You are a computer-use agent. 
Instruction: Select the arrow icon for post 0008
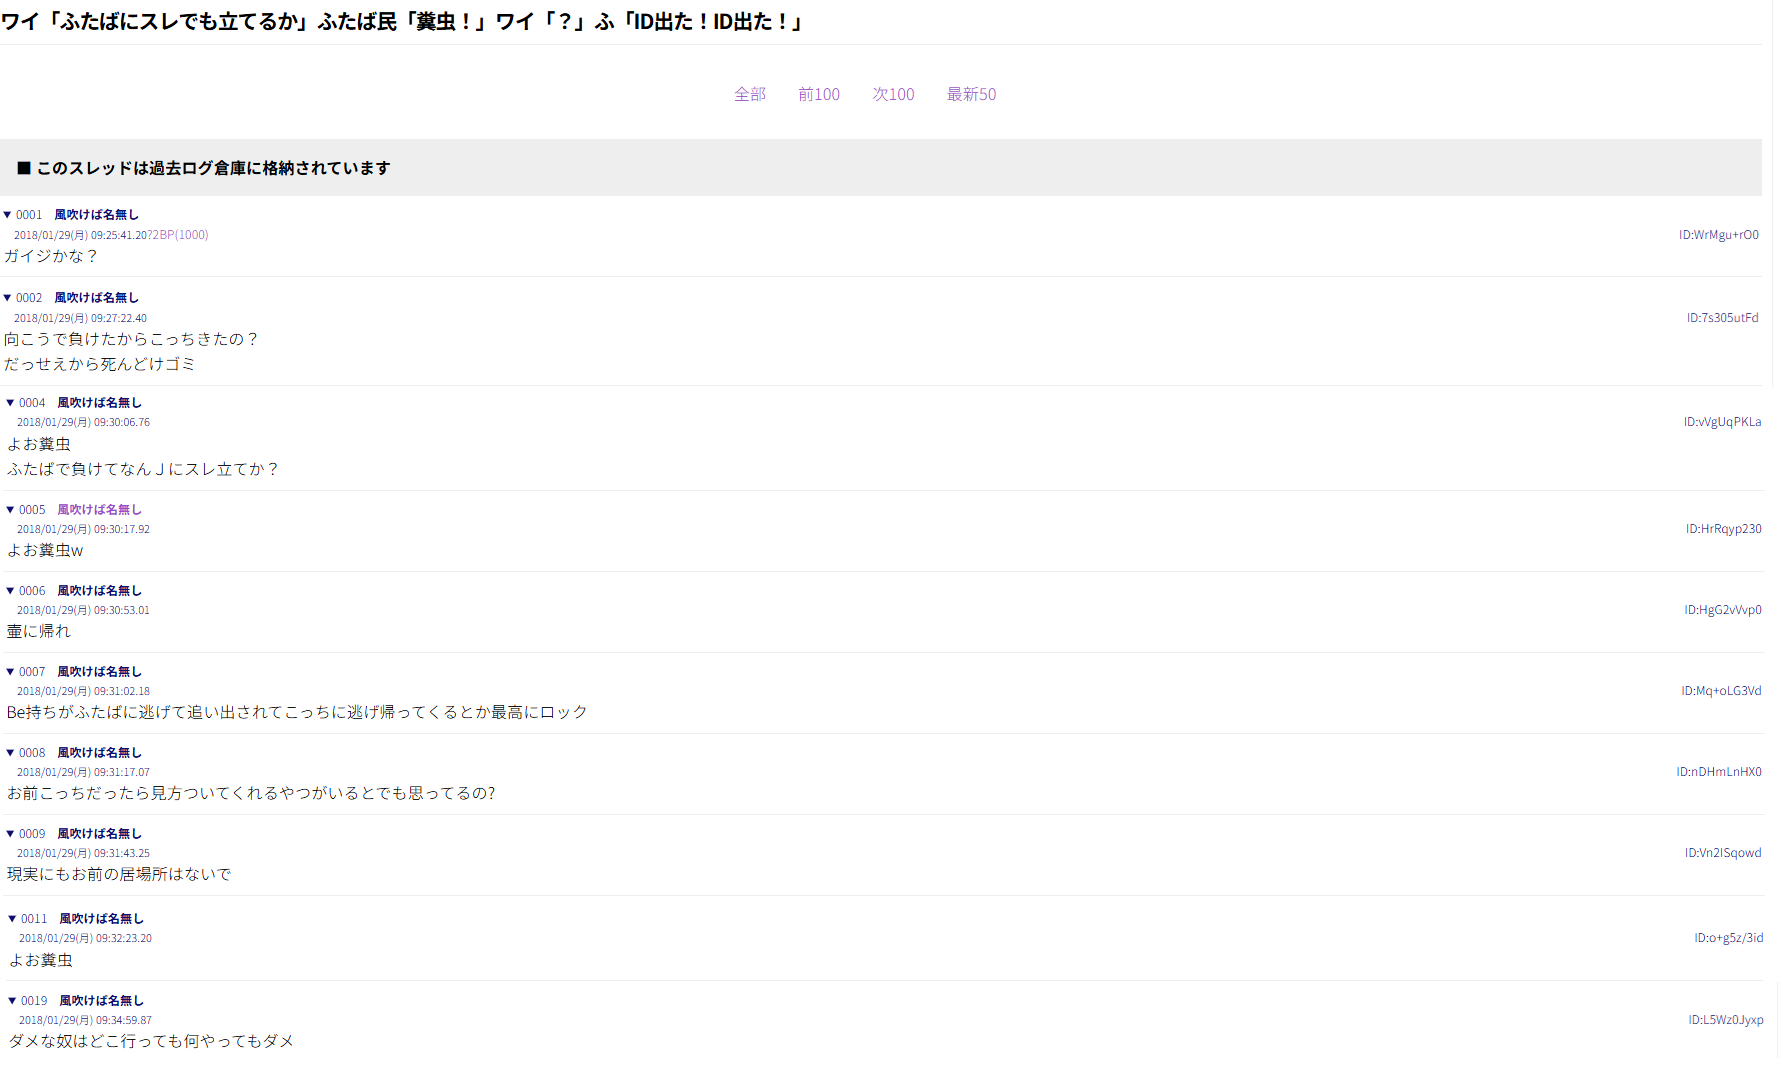(x=10, y=753)
